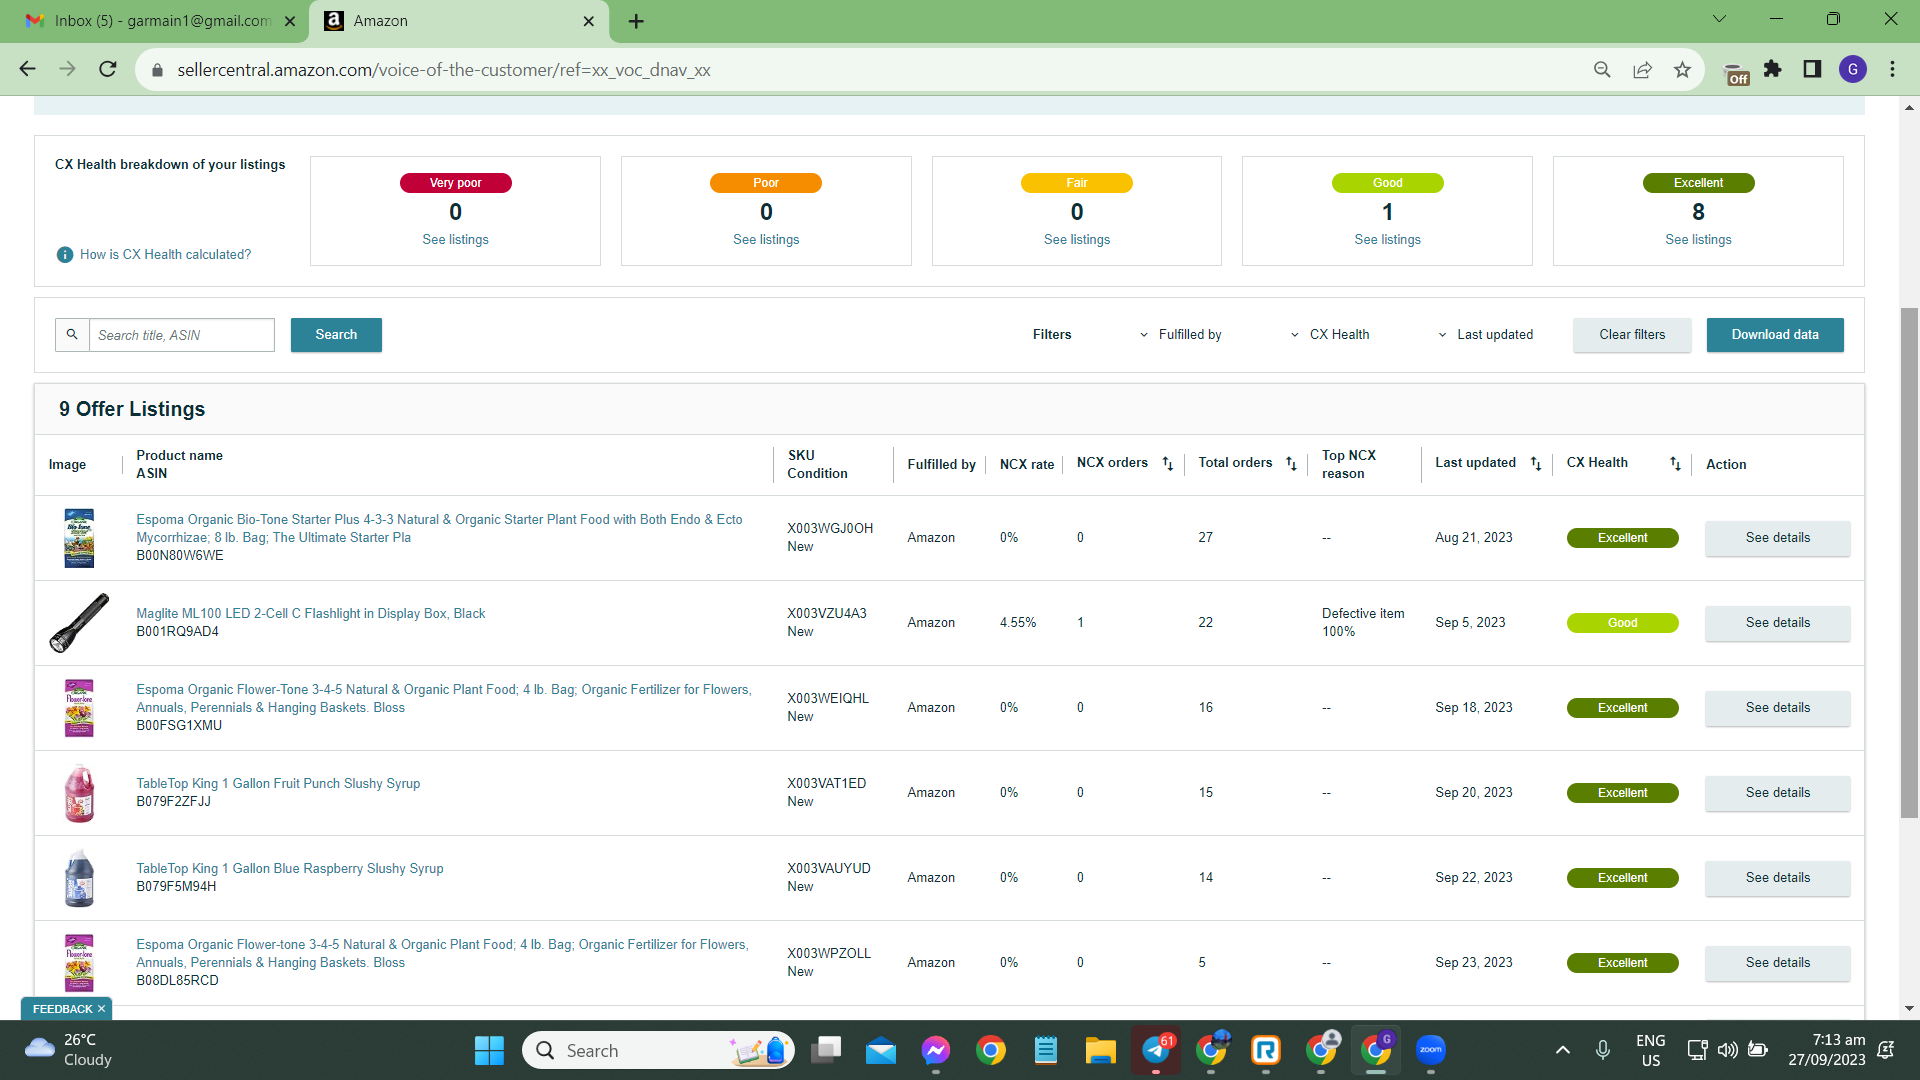Sort by Last updated arrows icon

(1536, 464)
